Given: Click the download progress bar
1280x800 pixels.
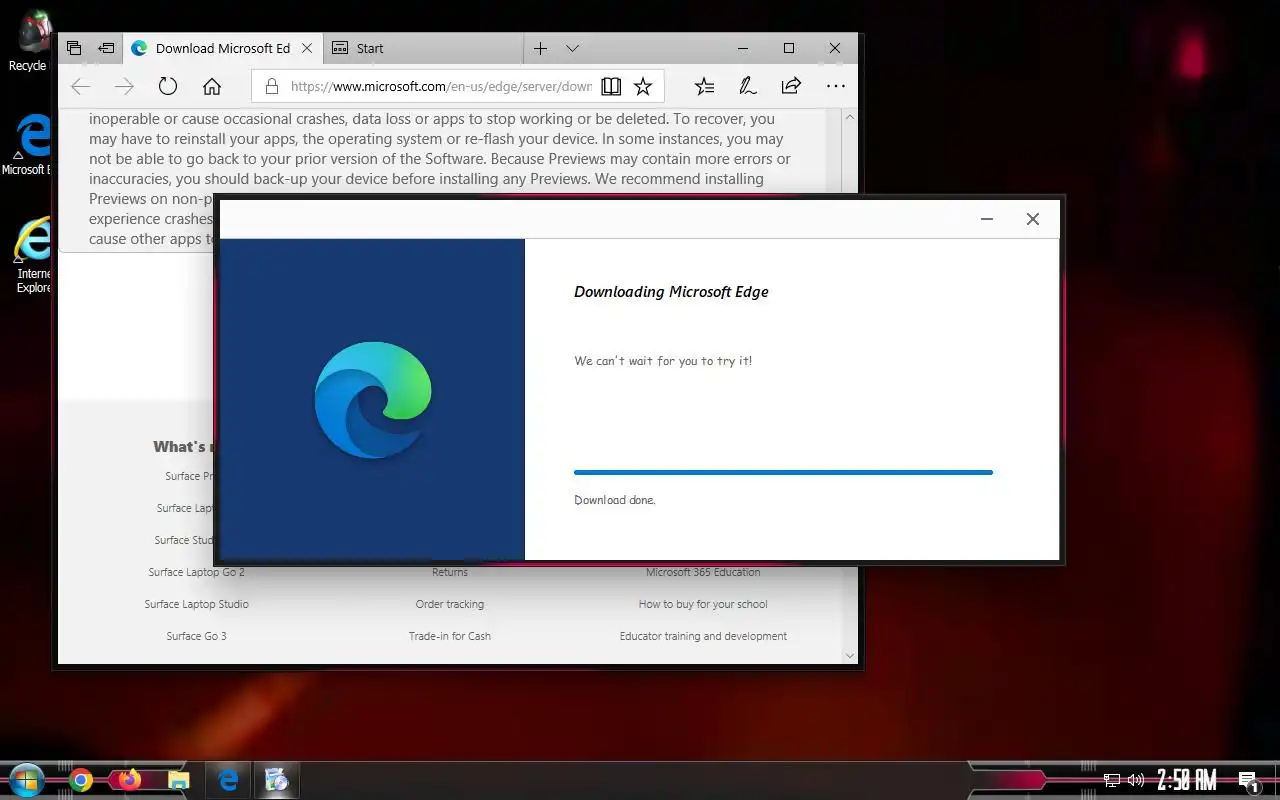Looking at the screenshot, I should click(x=783, y=472).
